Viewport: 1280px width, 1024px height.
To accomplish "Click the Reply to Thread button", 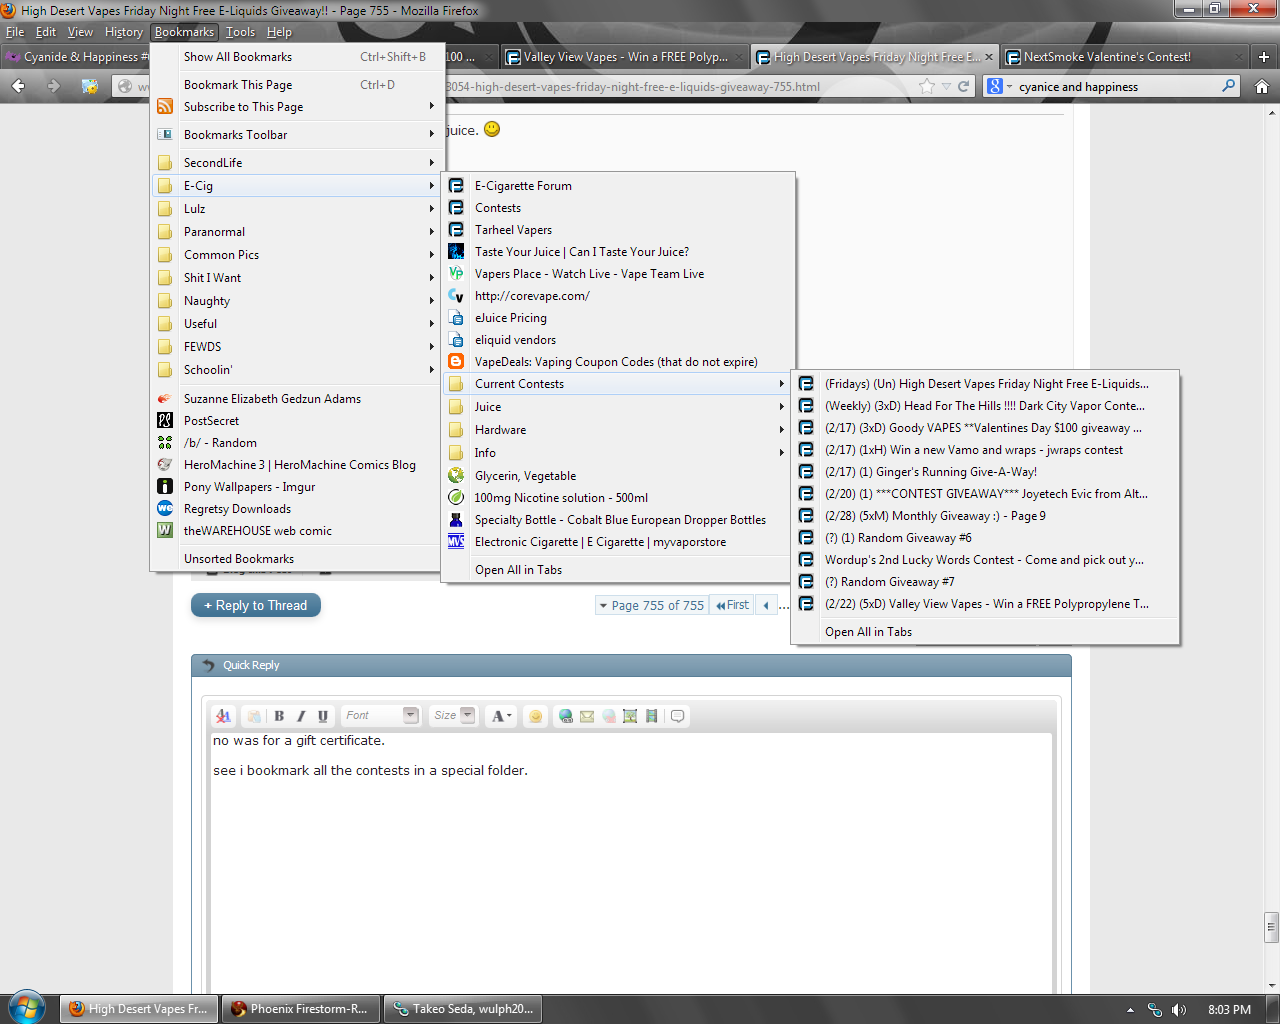I will (256, 605).
